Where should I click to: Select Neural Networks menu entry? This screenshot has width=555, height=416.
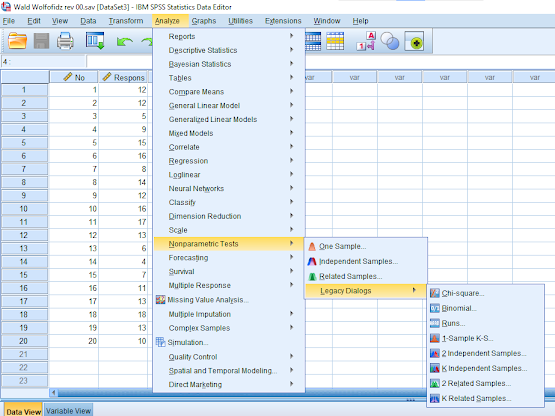pos(229,188)
